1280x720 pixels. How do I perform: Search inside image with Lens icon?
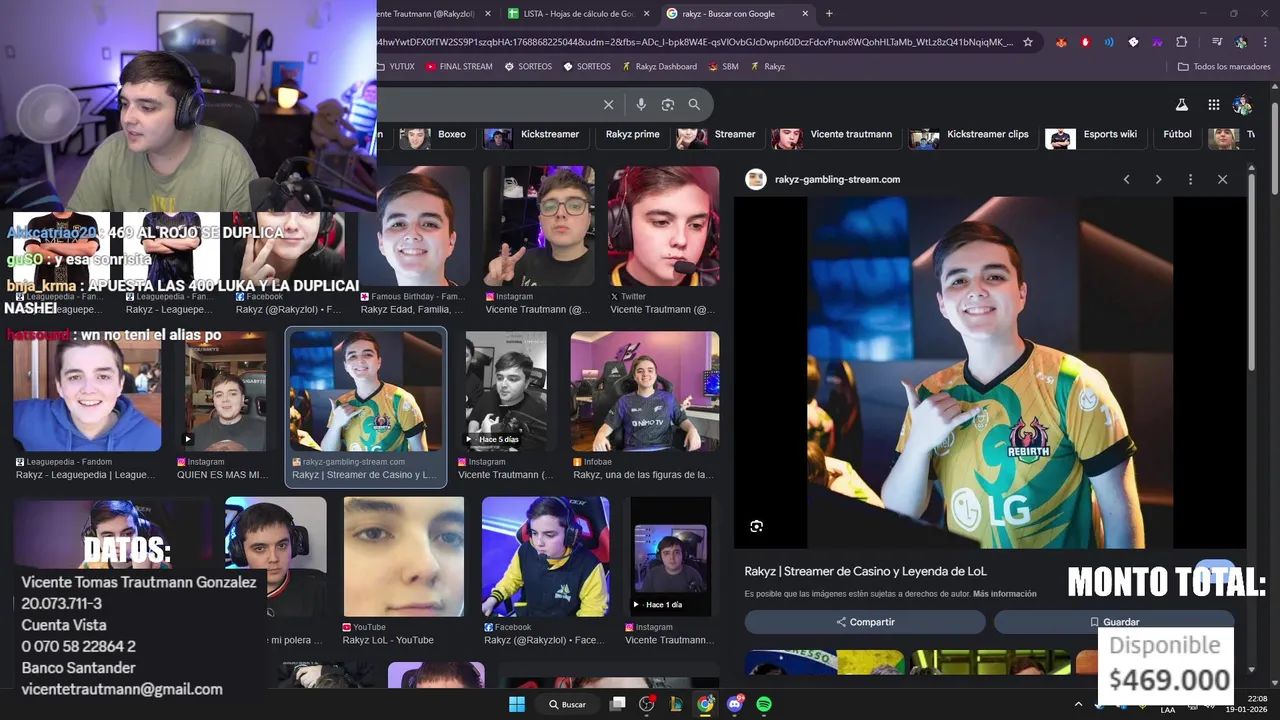[x=756, y=526]
